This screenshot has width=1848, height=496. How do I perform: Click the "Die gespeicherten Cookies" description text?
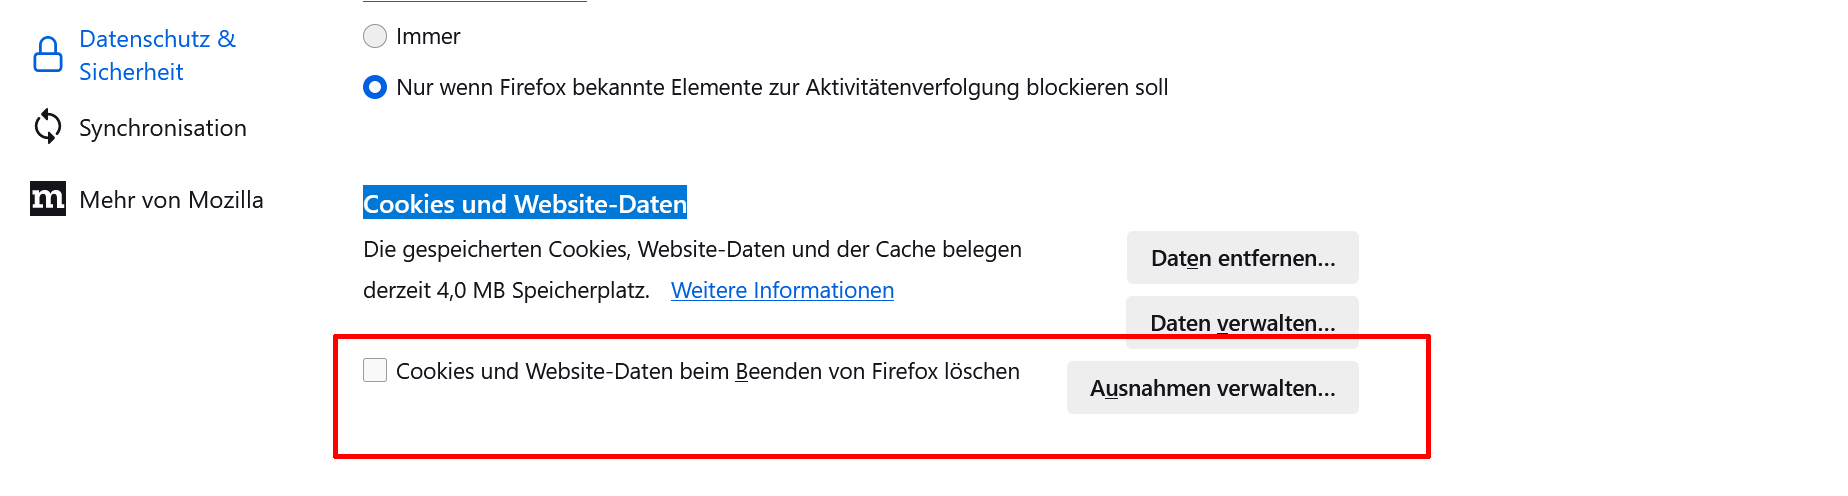tap(692, 249)
